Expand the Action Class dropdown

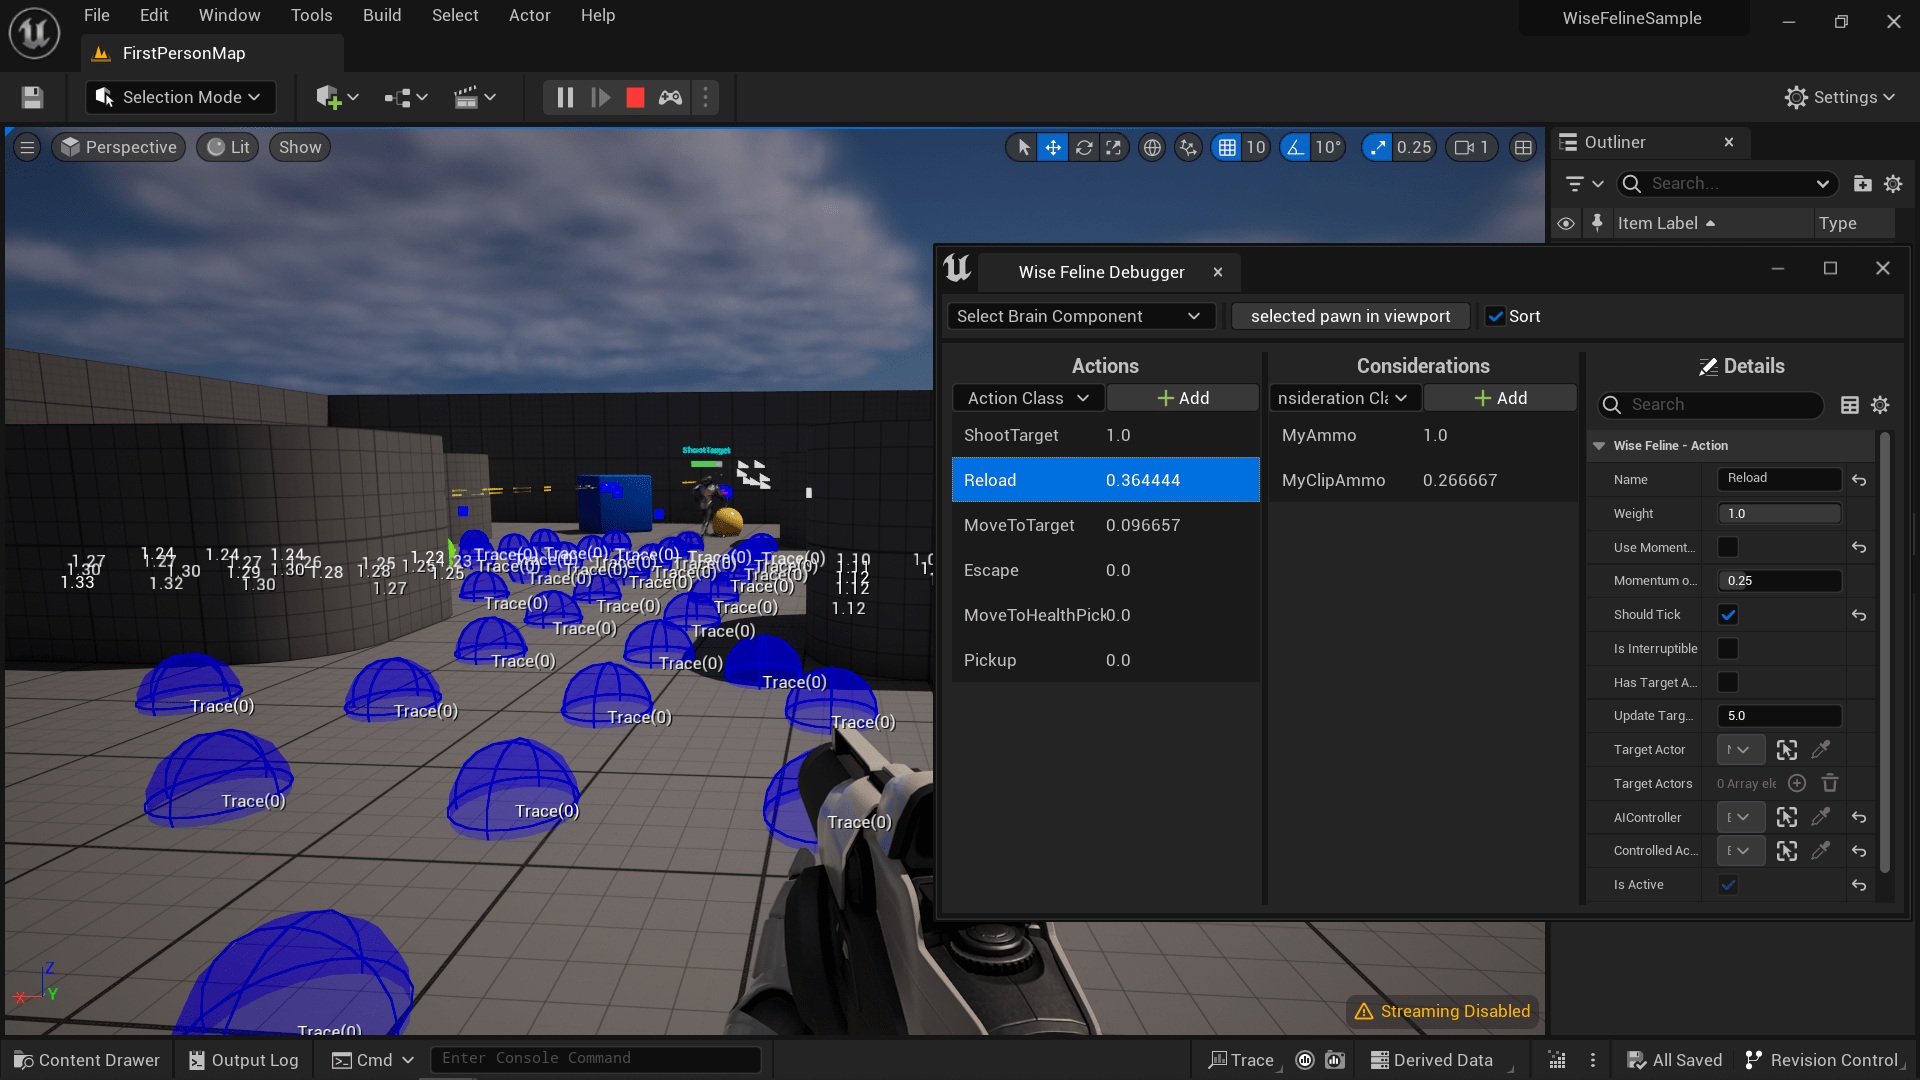click(x=1028, y=398)
